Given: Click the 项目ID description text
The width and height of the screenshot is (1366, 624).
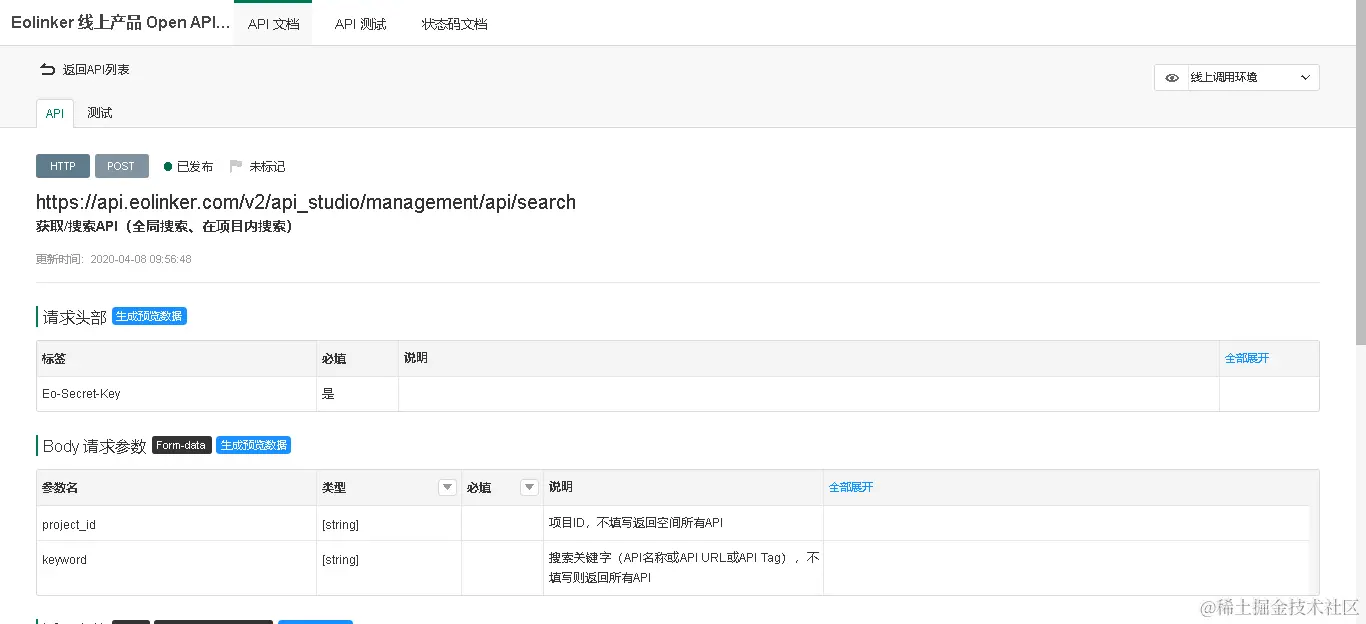Looking at the screenshot, I should click(x=635, y=523).
